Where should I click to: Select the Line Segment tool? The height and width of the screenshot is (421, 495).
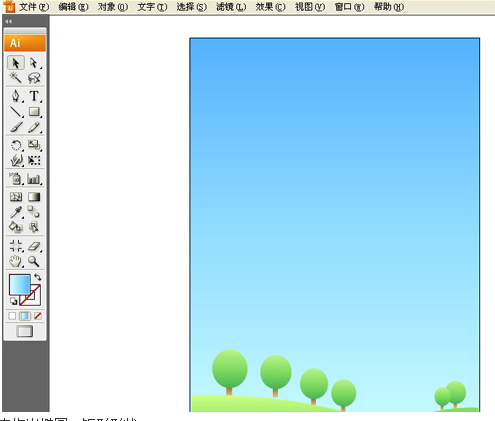[16, 112]
